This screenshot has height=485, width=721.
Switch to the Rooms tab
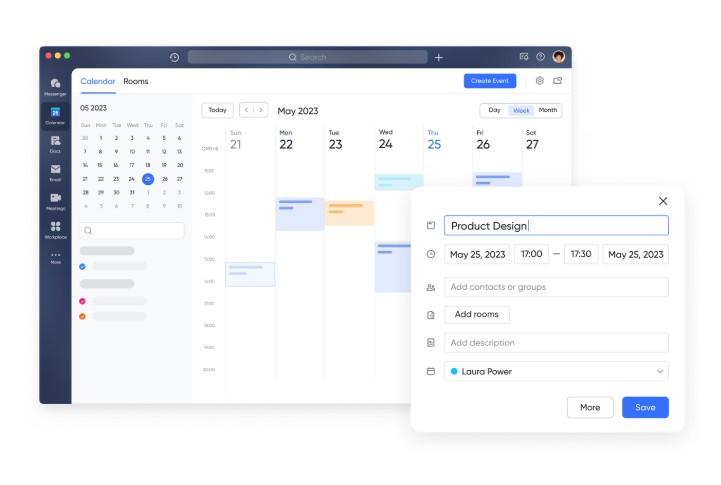point(136,81)
